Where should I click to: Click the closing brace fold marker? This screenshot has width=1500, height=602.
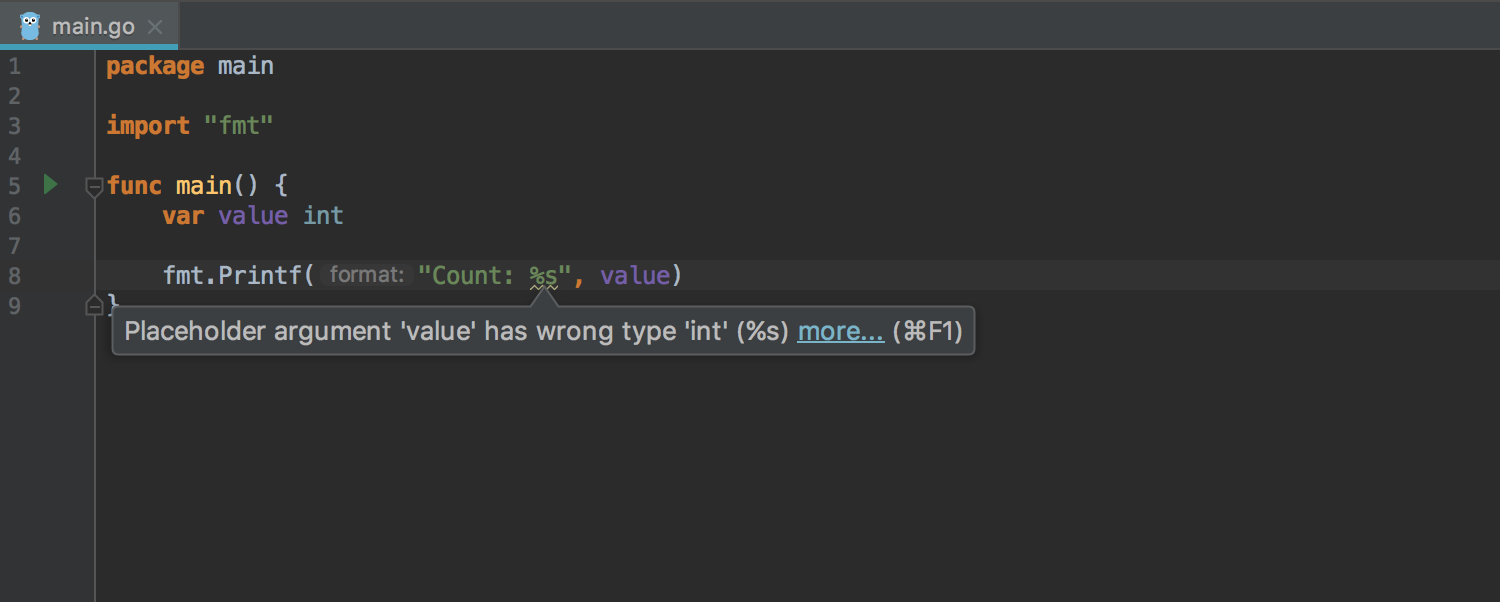pyautogui.click(x=94, y=305)
